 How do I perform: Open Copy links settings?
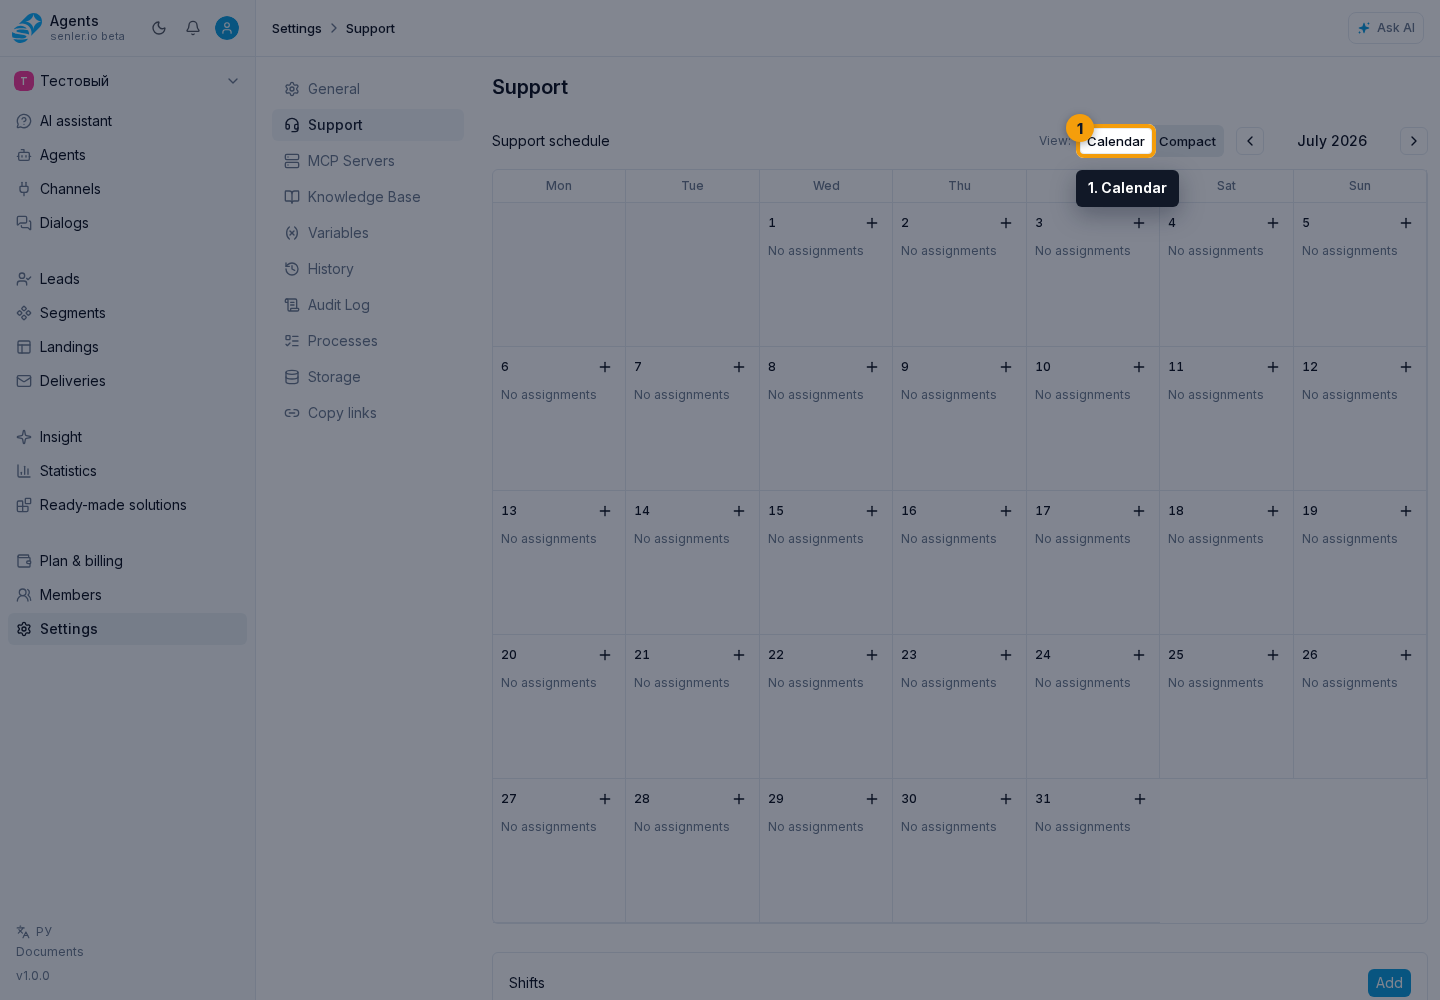point(368,413)
